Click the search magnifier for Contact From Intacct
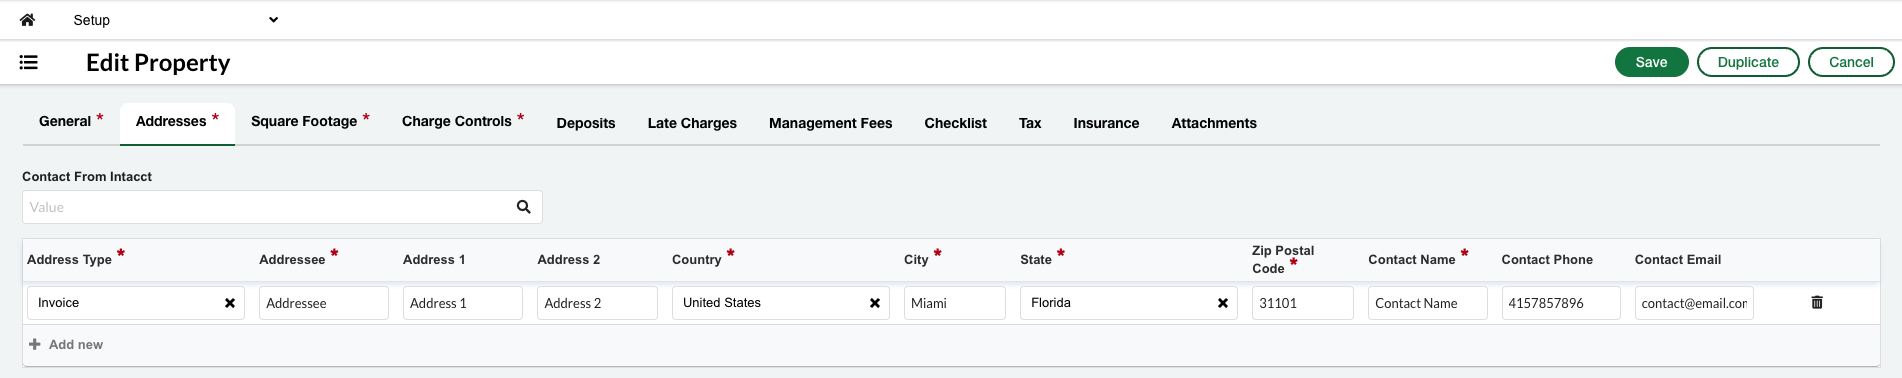Screen dimensions: 1902x378 [523, 207]
